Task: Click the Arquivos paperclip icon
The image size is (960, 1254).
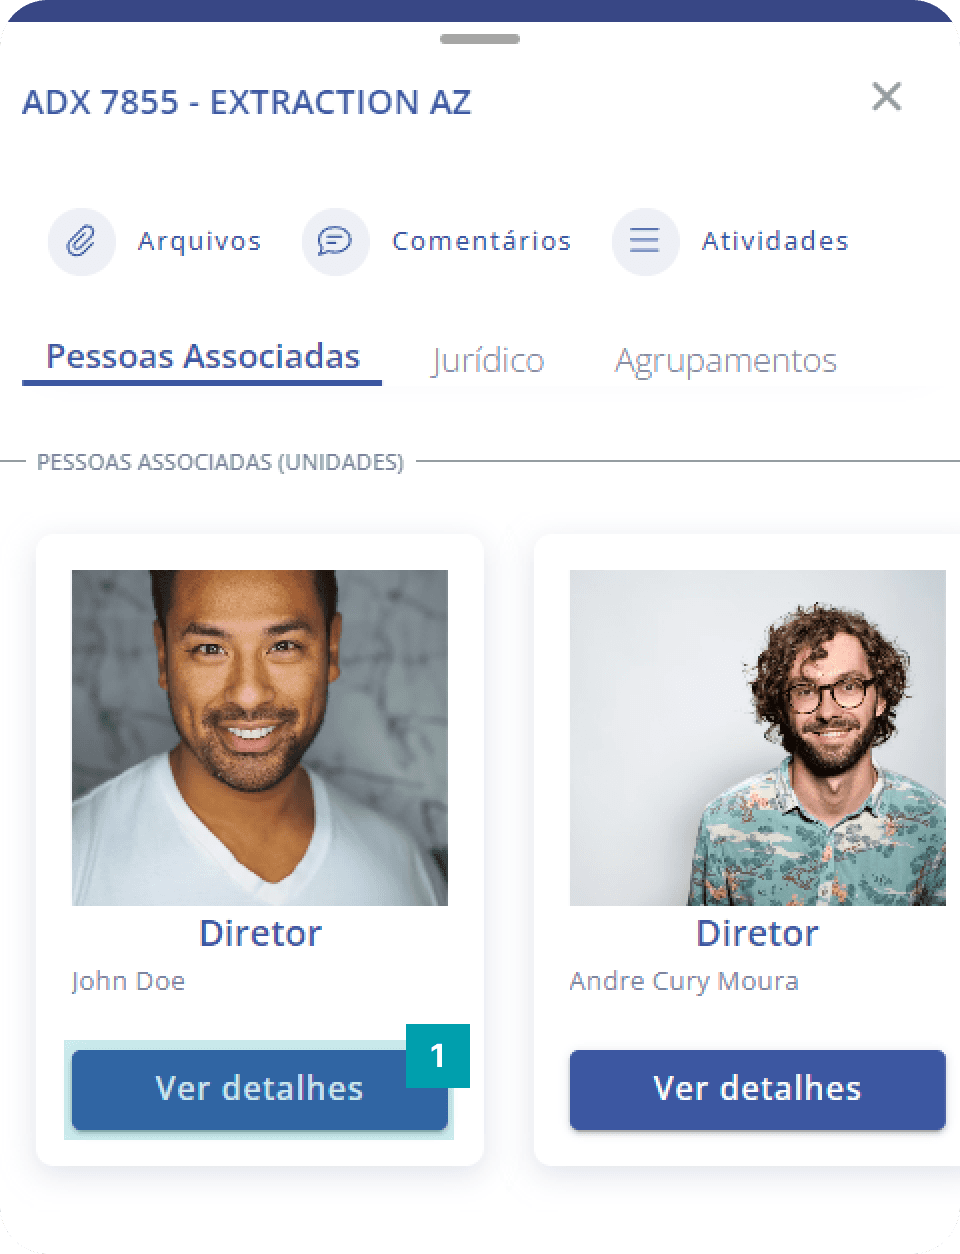Action: coord(81,241)
